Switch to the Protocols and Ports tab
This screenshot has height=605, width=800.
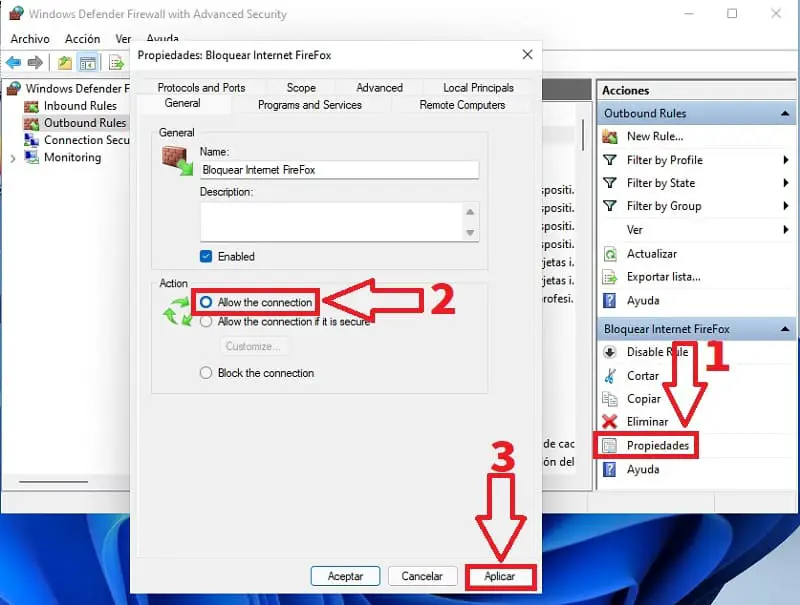(201, 88)
